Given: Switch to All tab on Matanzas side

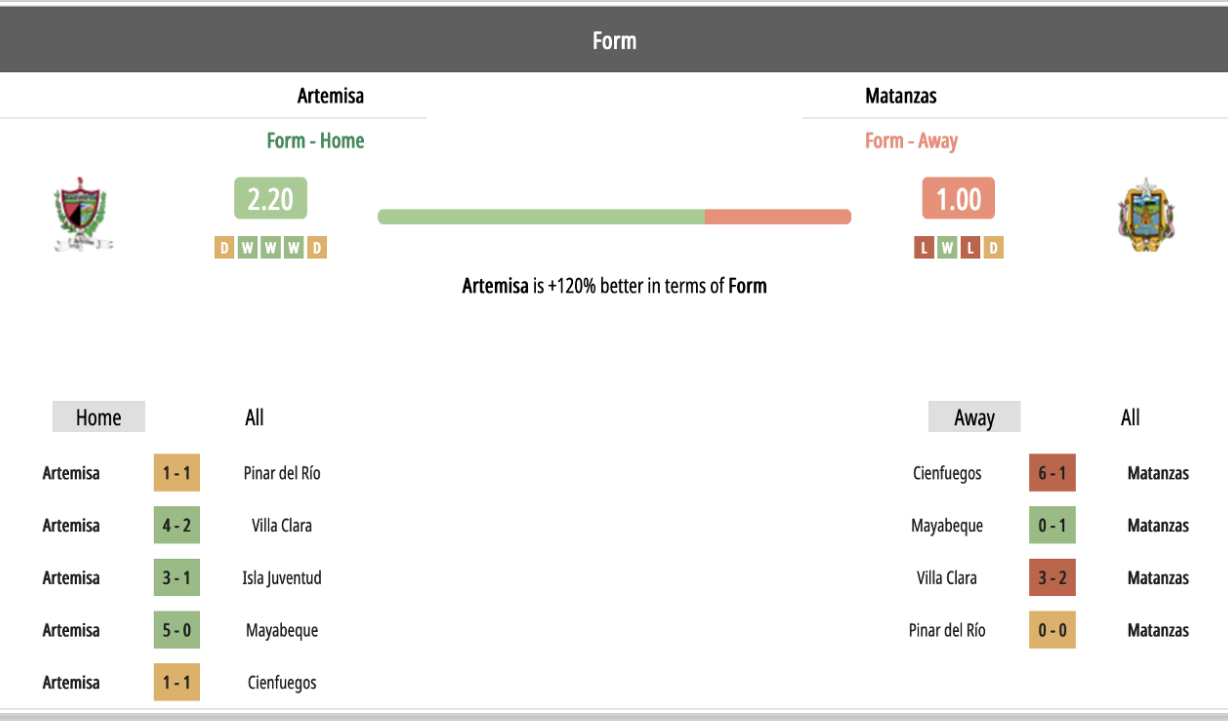Looking at the screenshot, I should tap(1130, 417).
